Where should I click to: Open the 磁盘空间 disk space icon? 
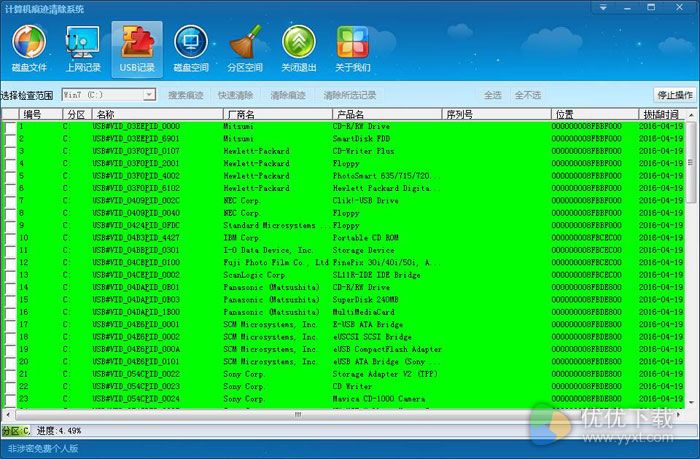click(x=191, y=49)
